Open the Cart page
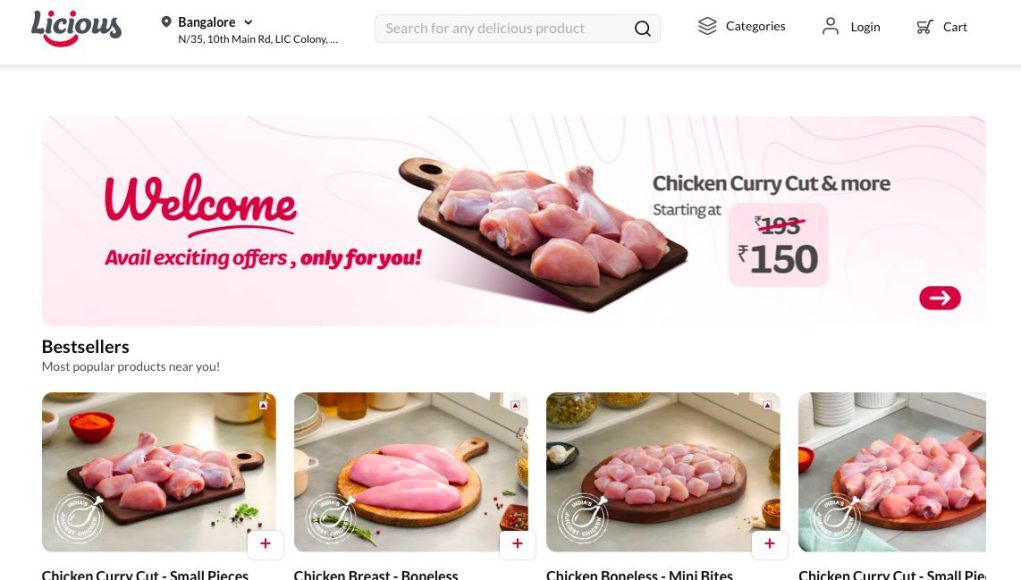 tap(942, 27)
